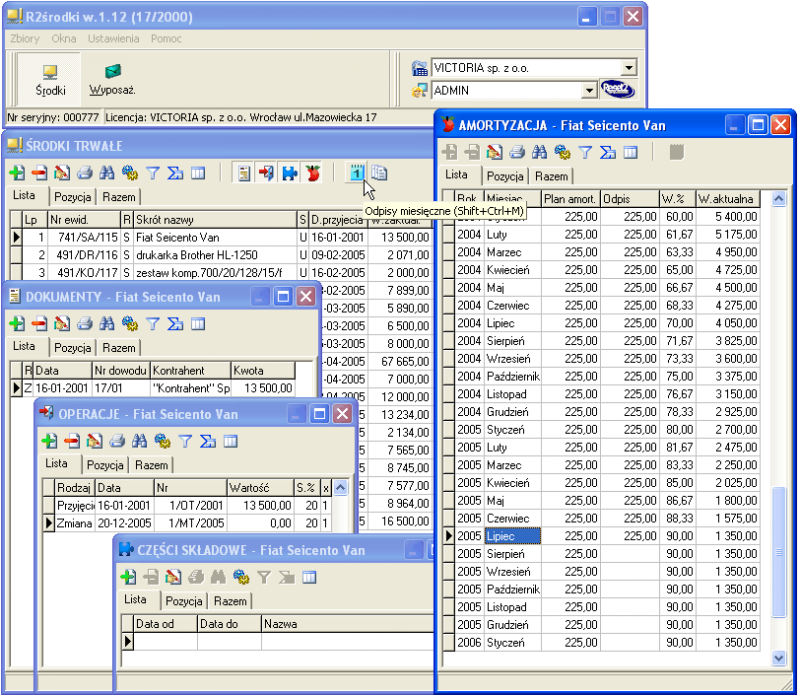The height and width of the screenshot is (695, 800).
Task: Click 'Kontrahent' column header in DOKUMENTY
Action: [x=191, y=370]
